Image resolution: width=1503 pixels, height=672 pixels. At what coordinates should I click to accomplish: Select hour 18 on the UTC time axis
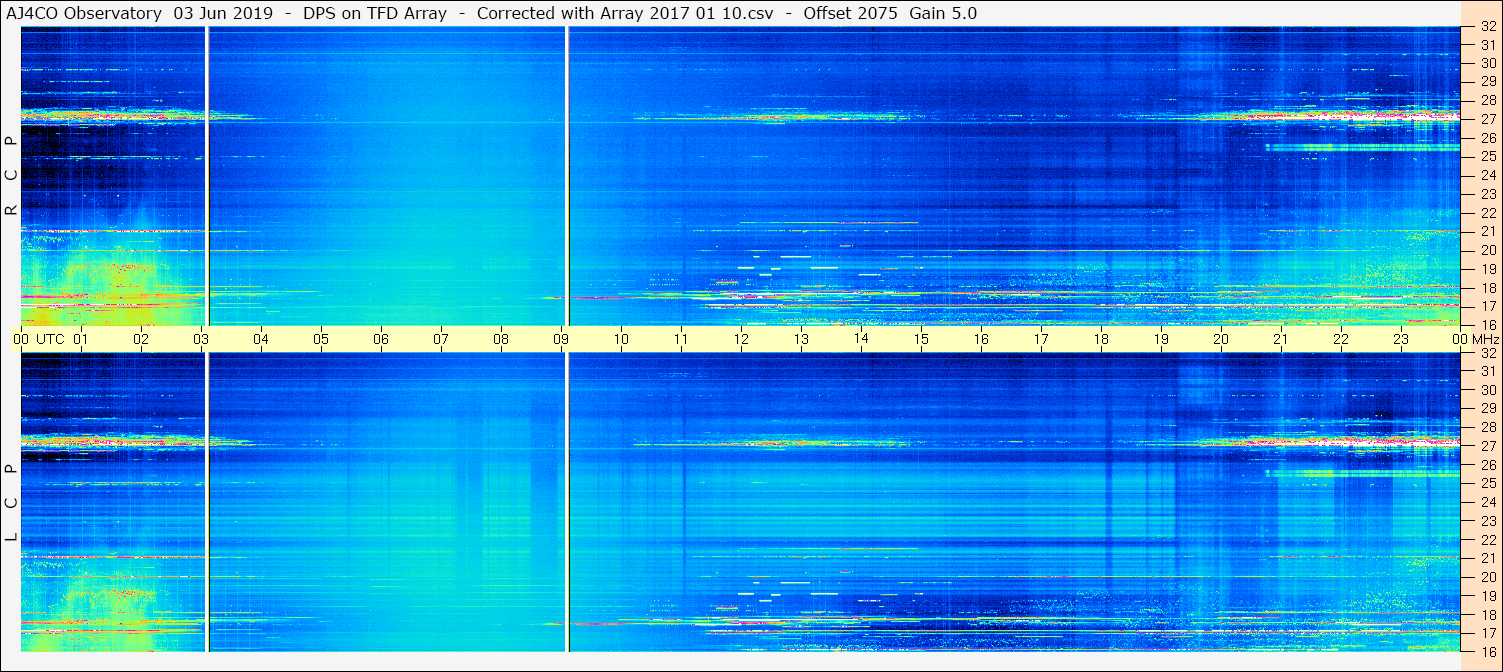[1101, 339]
